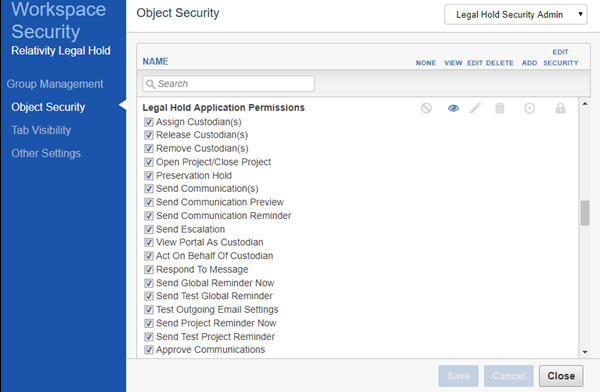Toggle Send Test Project Reminder checkbox
Screen dimensions: 600x392
coord(148,336)
